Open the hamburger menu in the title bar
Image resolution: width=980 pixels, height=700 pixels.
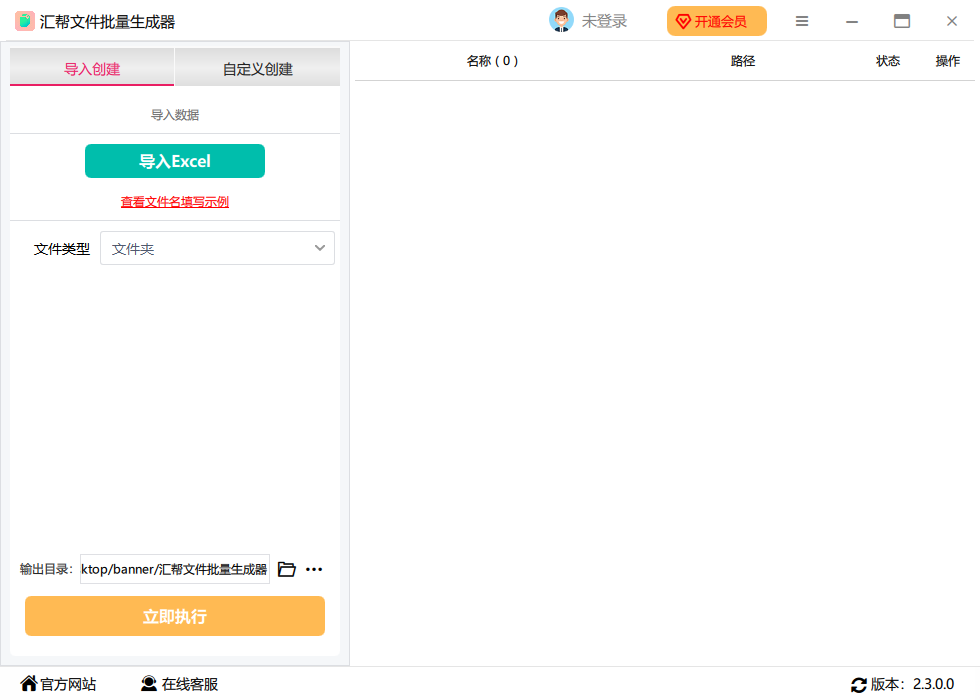pos(802,20)
